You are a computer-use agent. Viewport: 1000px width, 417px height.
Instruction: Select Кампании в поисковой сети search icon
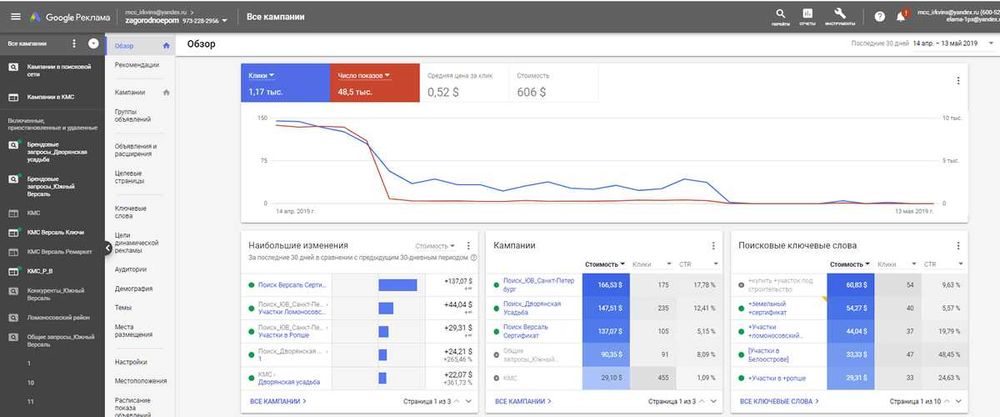pyautogui.click(x=13, y=68)
